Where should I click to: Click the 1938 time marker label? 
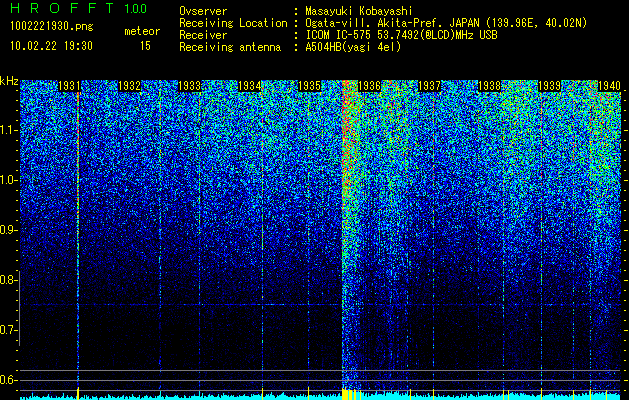click(x=489, y=86)
